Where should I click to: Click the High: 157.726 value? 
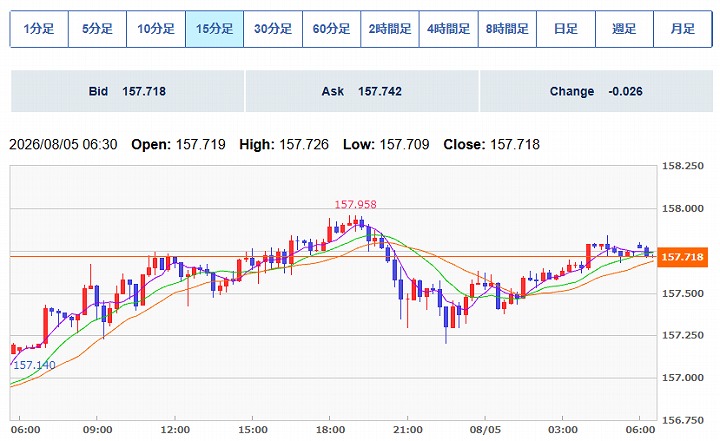point(284,145)
